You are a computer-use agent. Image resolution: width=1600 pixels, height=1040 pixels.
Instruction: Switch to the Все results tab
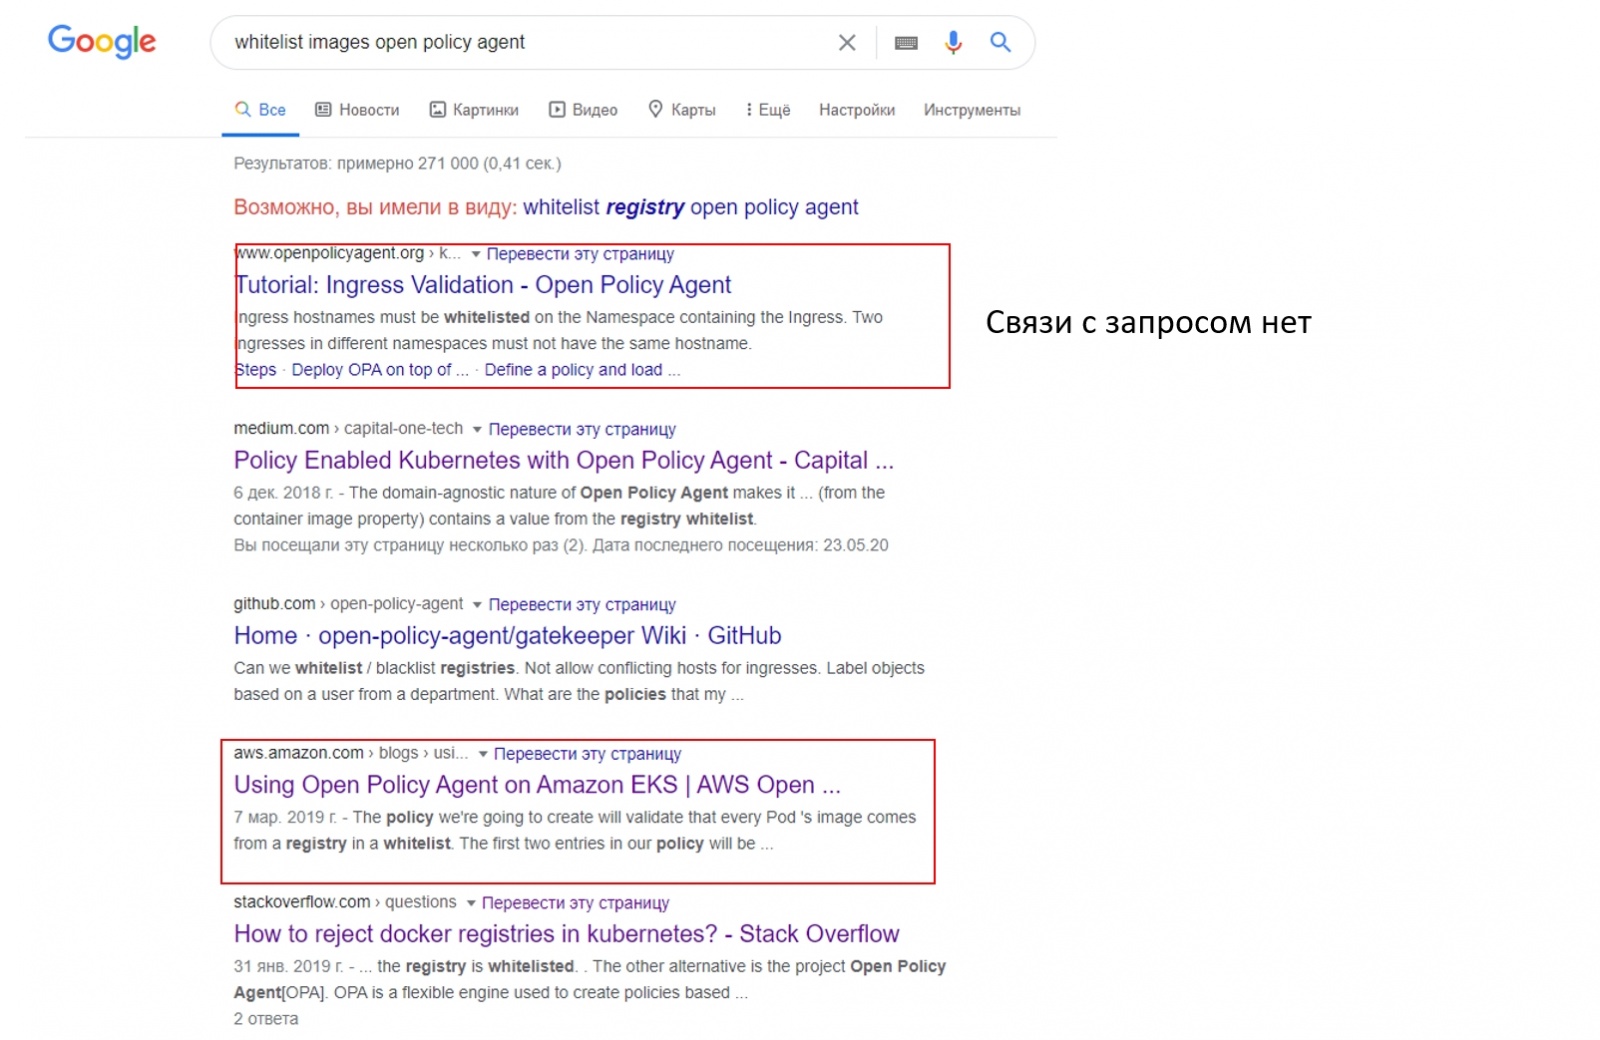coord(258,109)
